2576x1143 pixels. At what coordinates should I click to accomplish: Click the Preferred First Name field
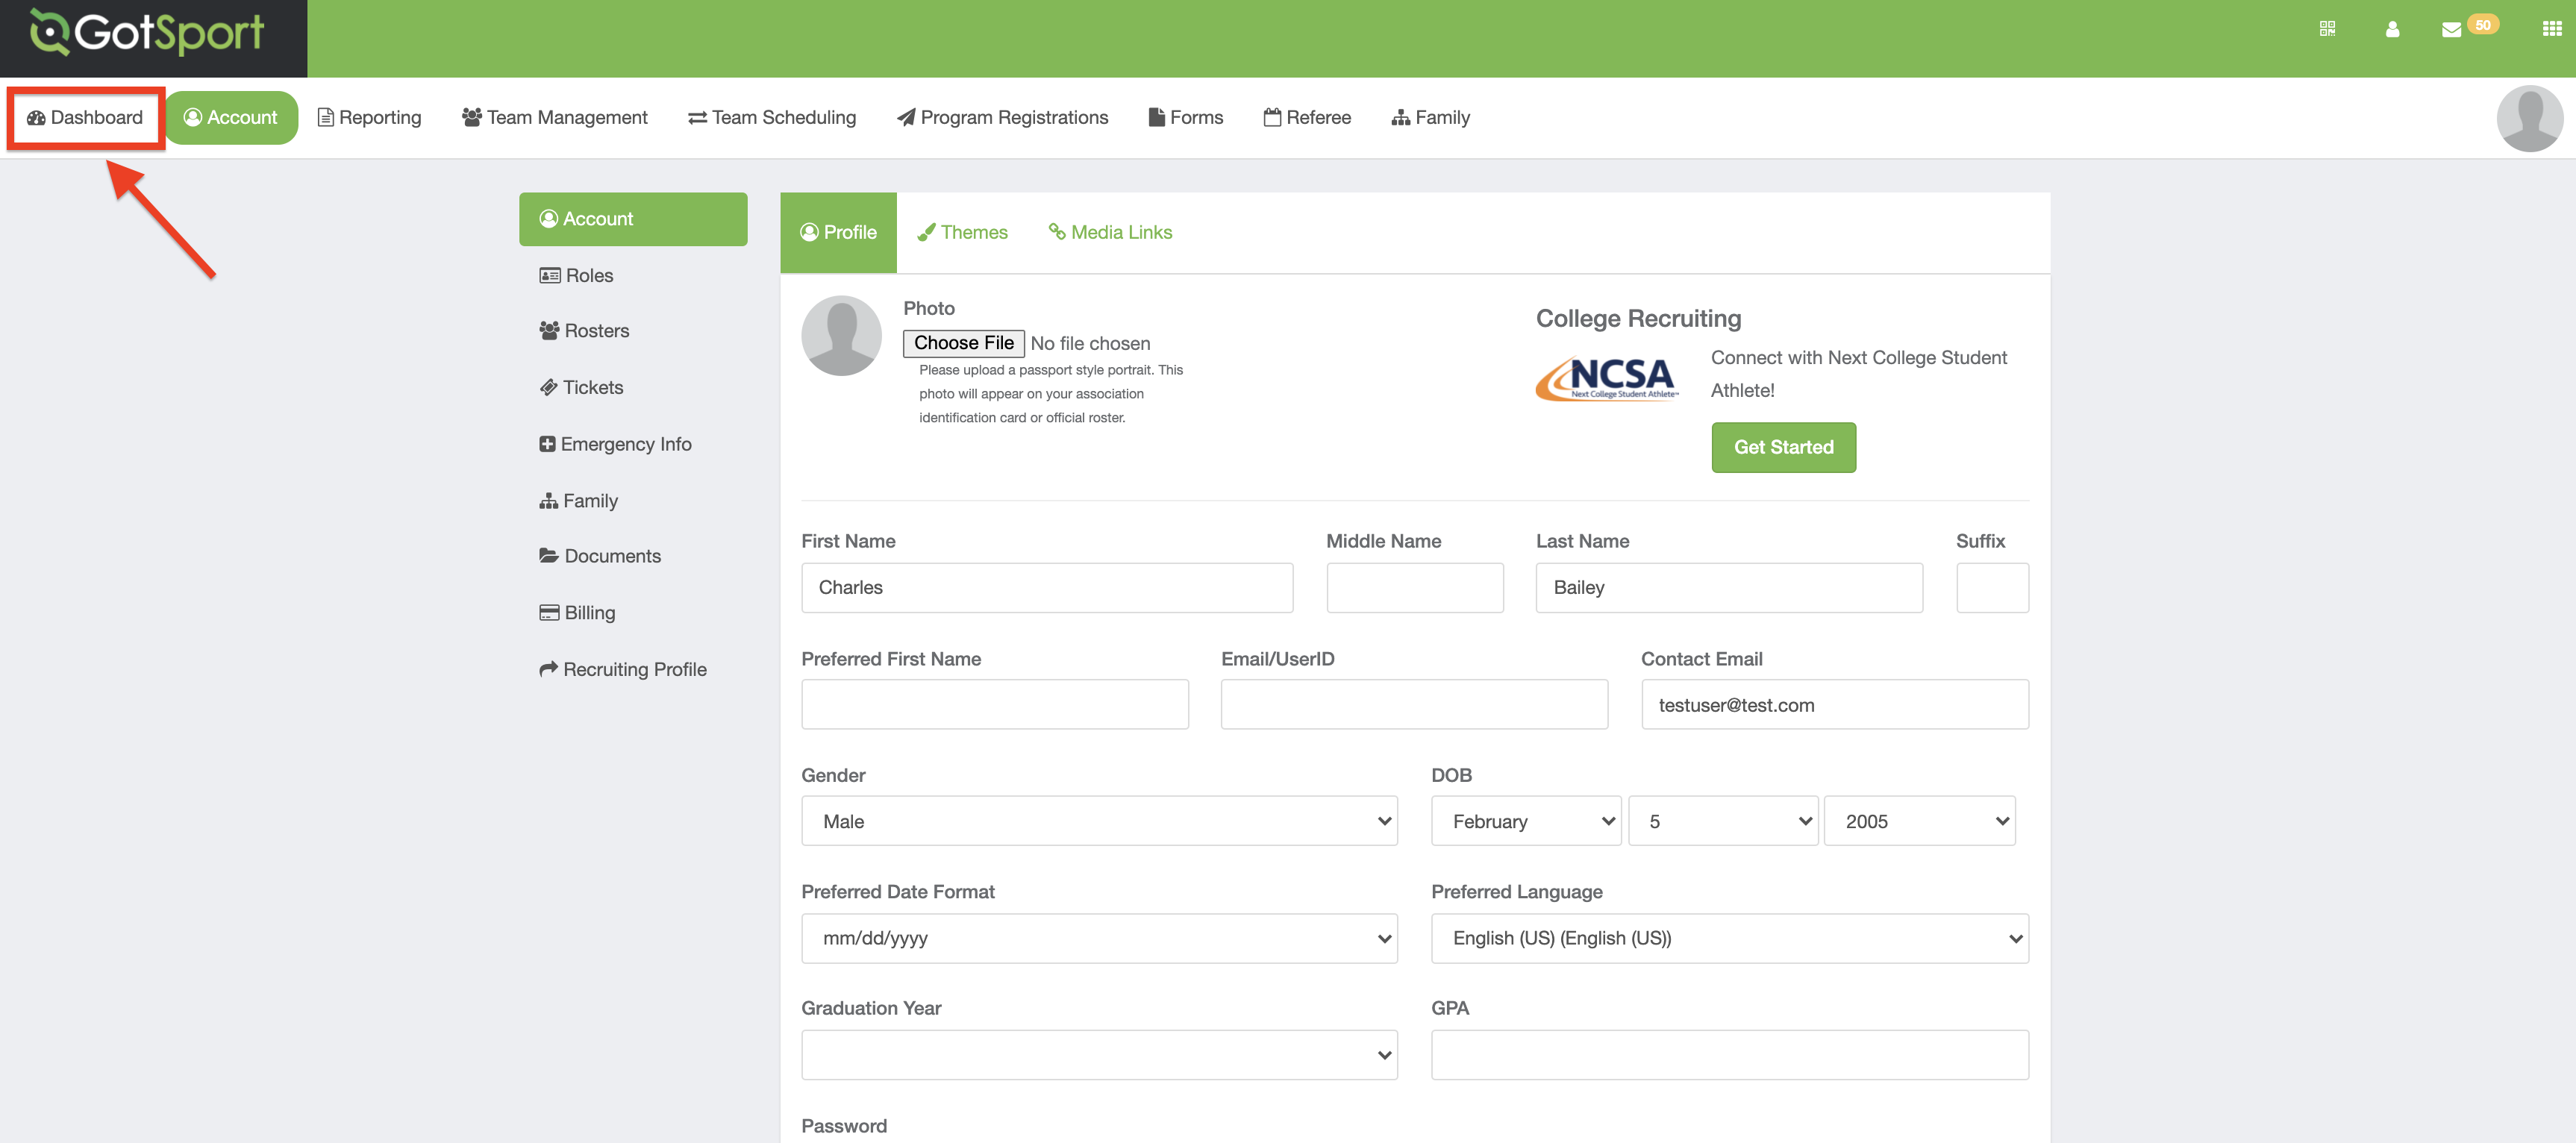(994, 705)
